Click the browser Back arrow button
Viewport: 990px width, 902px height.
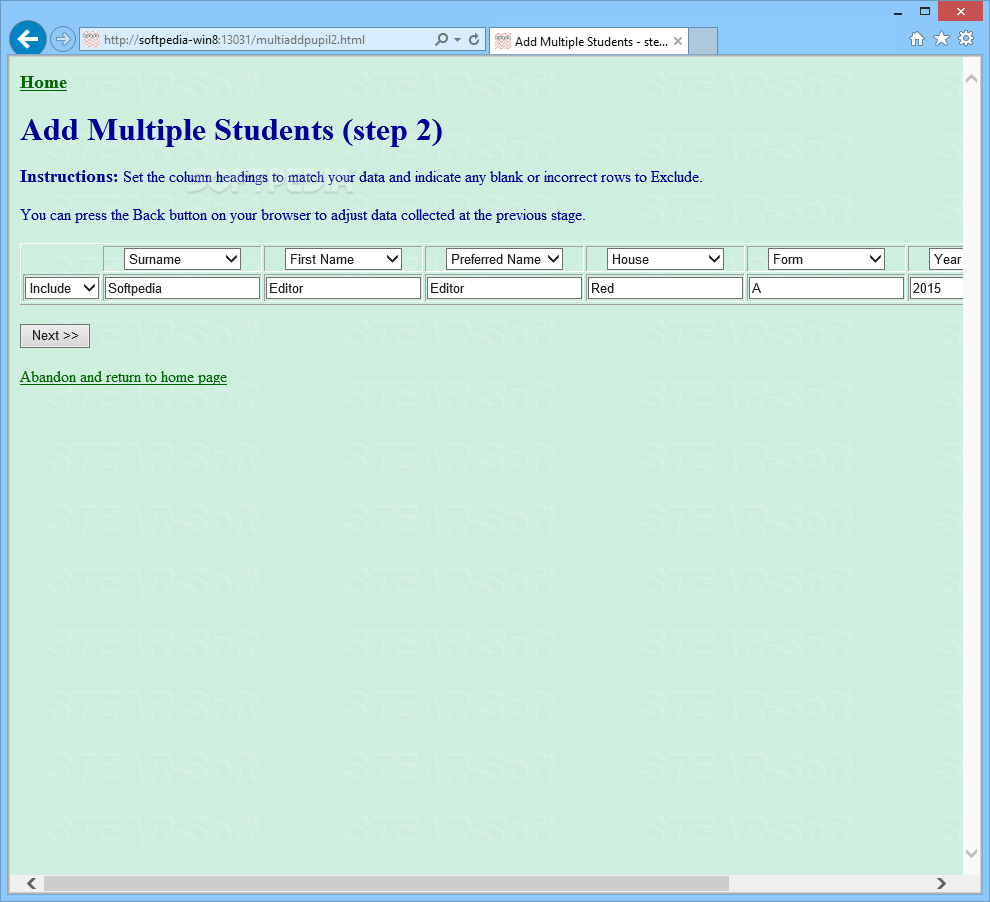pos(28,39)
